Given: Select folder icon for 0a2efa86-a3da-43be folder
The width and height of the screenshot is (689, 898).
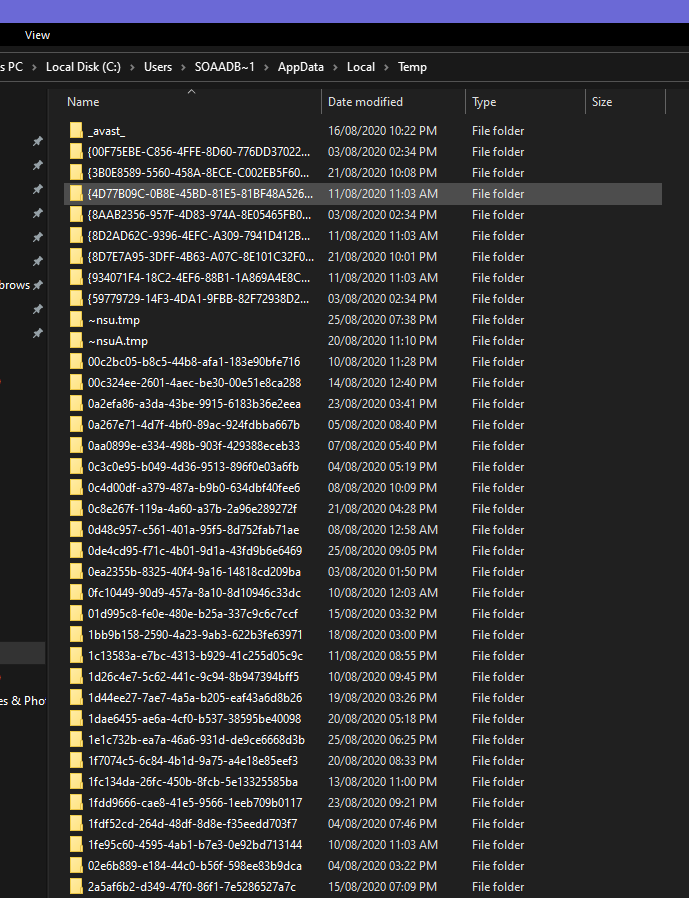Looking at the screenshot, I should coord(77,404).
